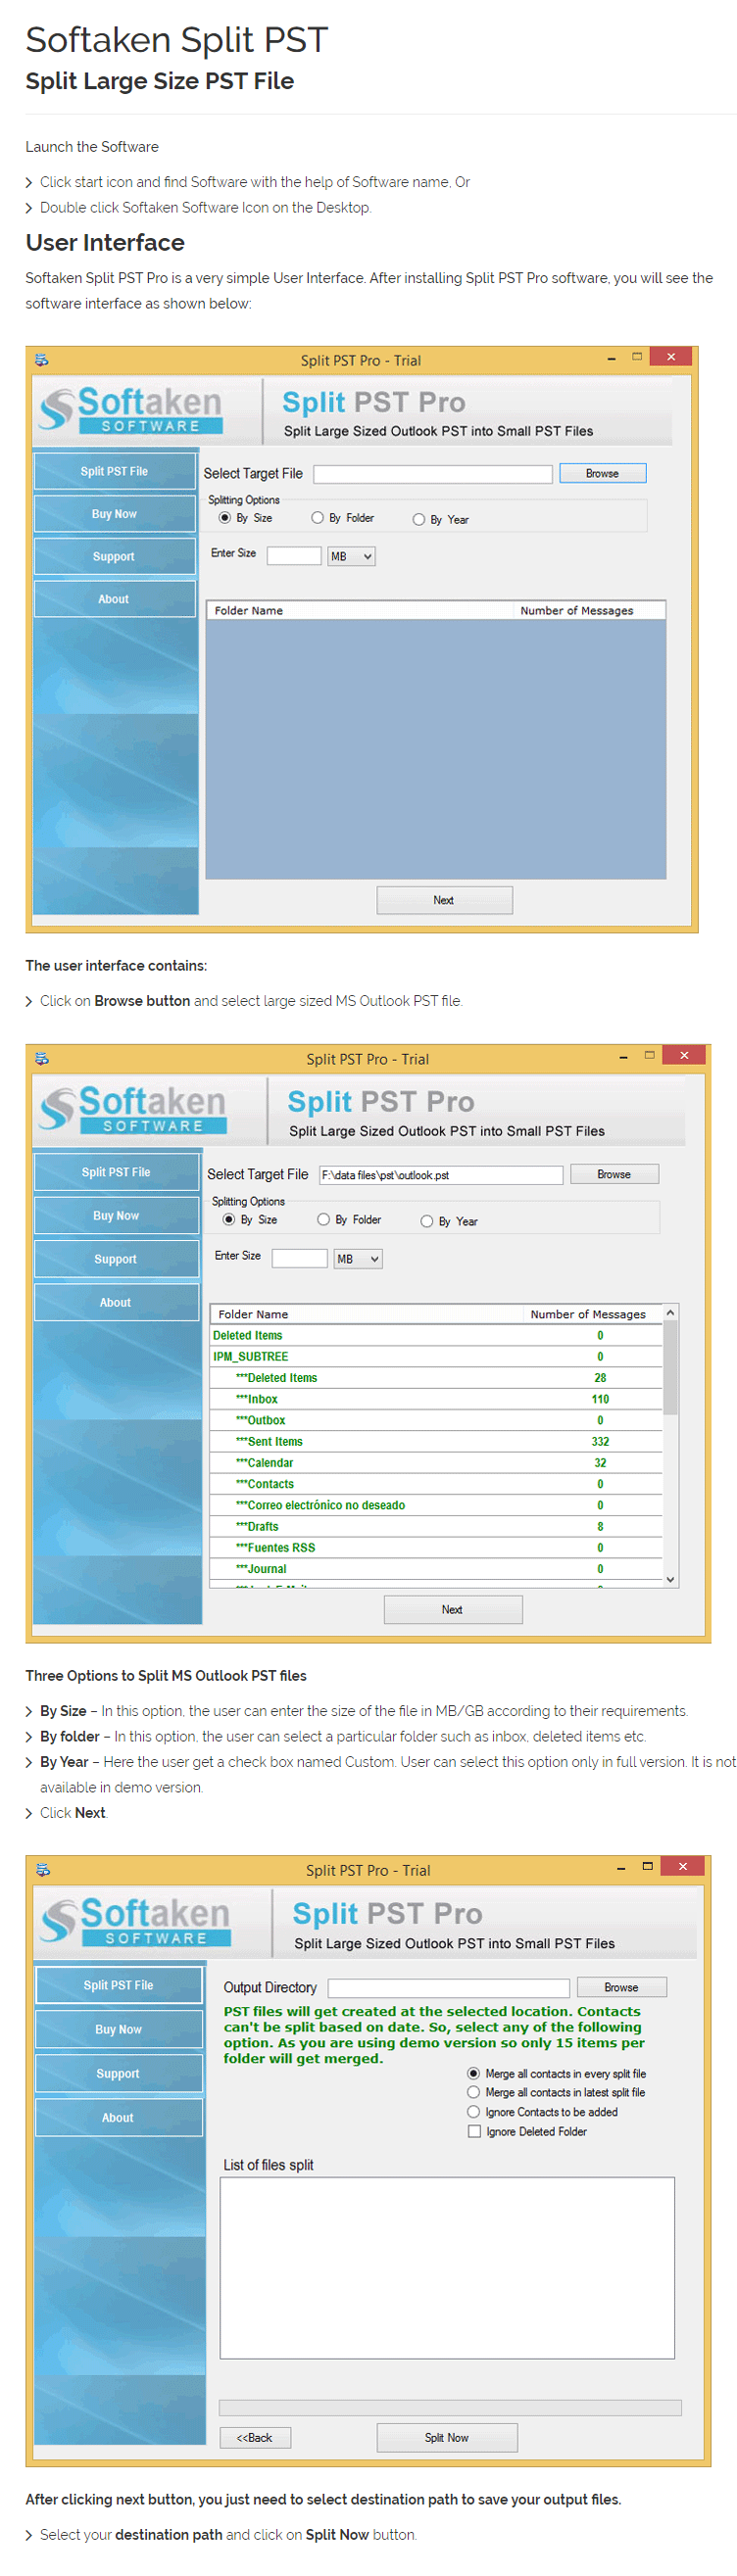
Task: Choose Merge all contacts in latest split file
Action: pos(474,2093)
